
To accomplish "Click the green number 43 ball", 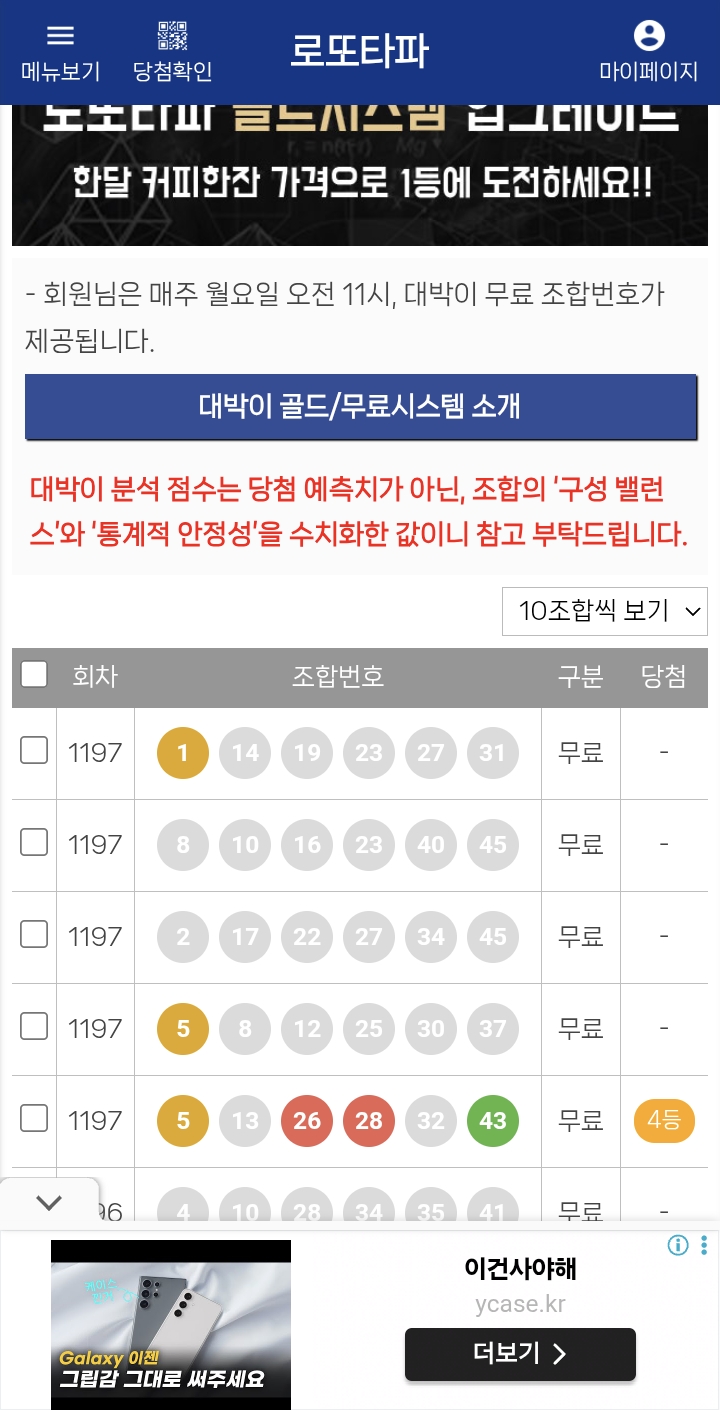I will tap(493, 1121).
